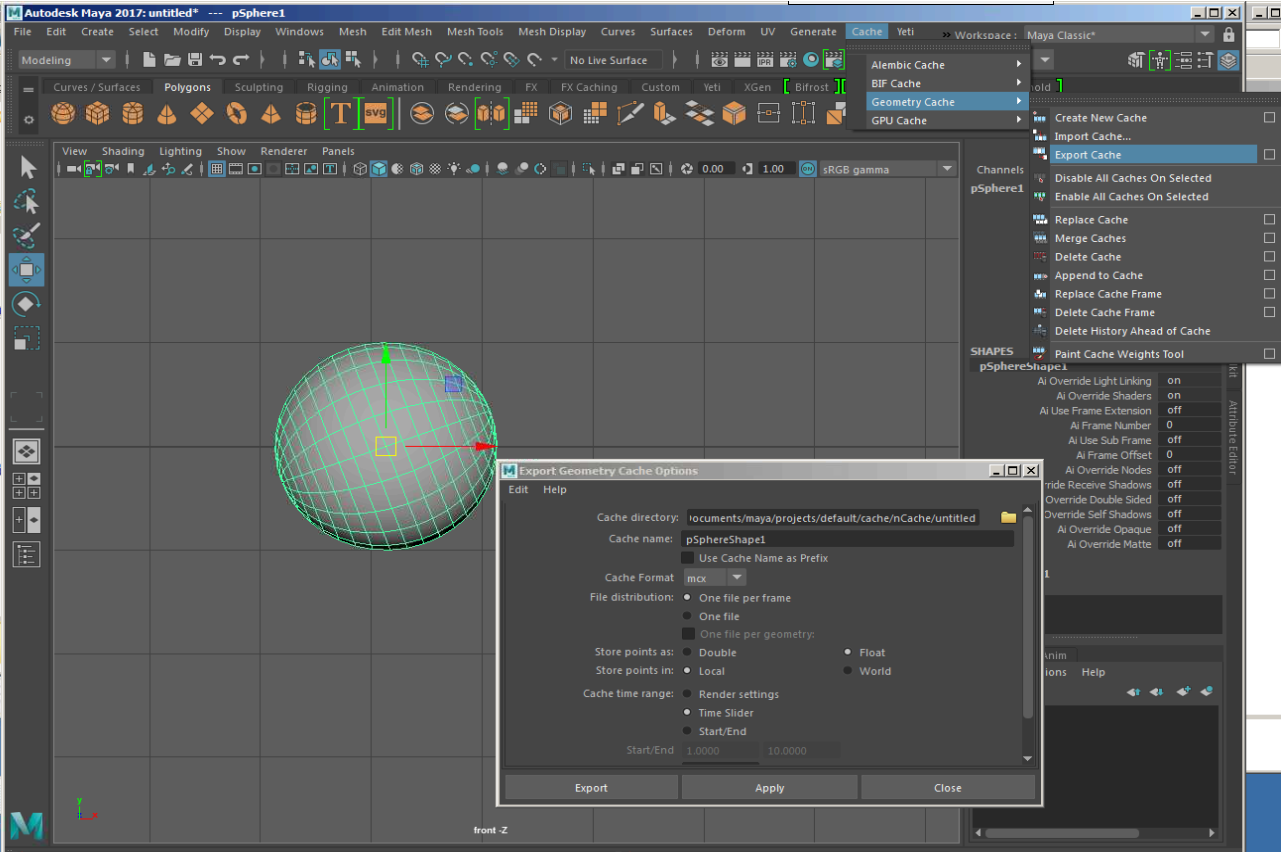Choose World for Store points in
This screenshot has height=852, width=1281.
click(x=848, y=671)
